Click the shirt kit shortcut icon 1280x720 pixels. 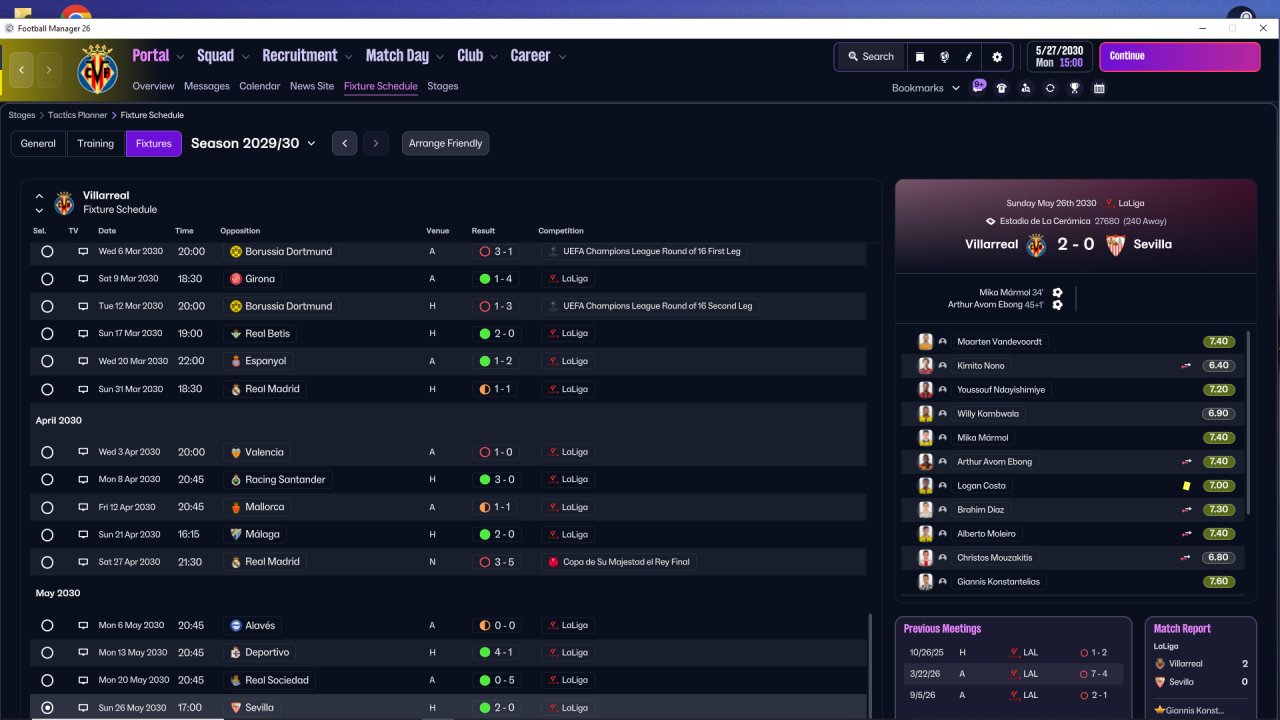point(1002,88)
